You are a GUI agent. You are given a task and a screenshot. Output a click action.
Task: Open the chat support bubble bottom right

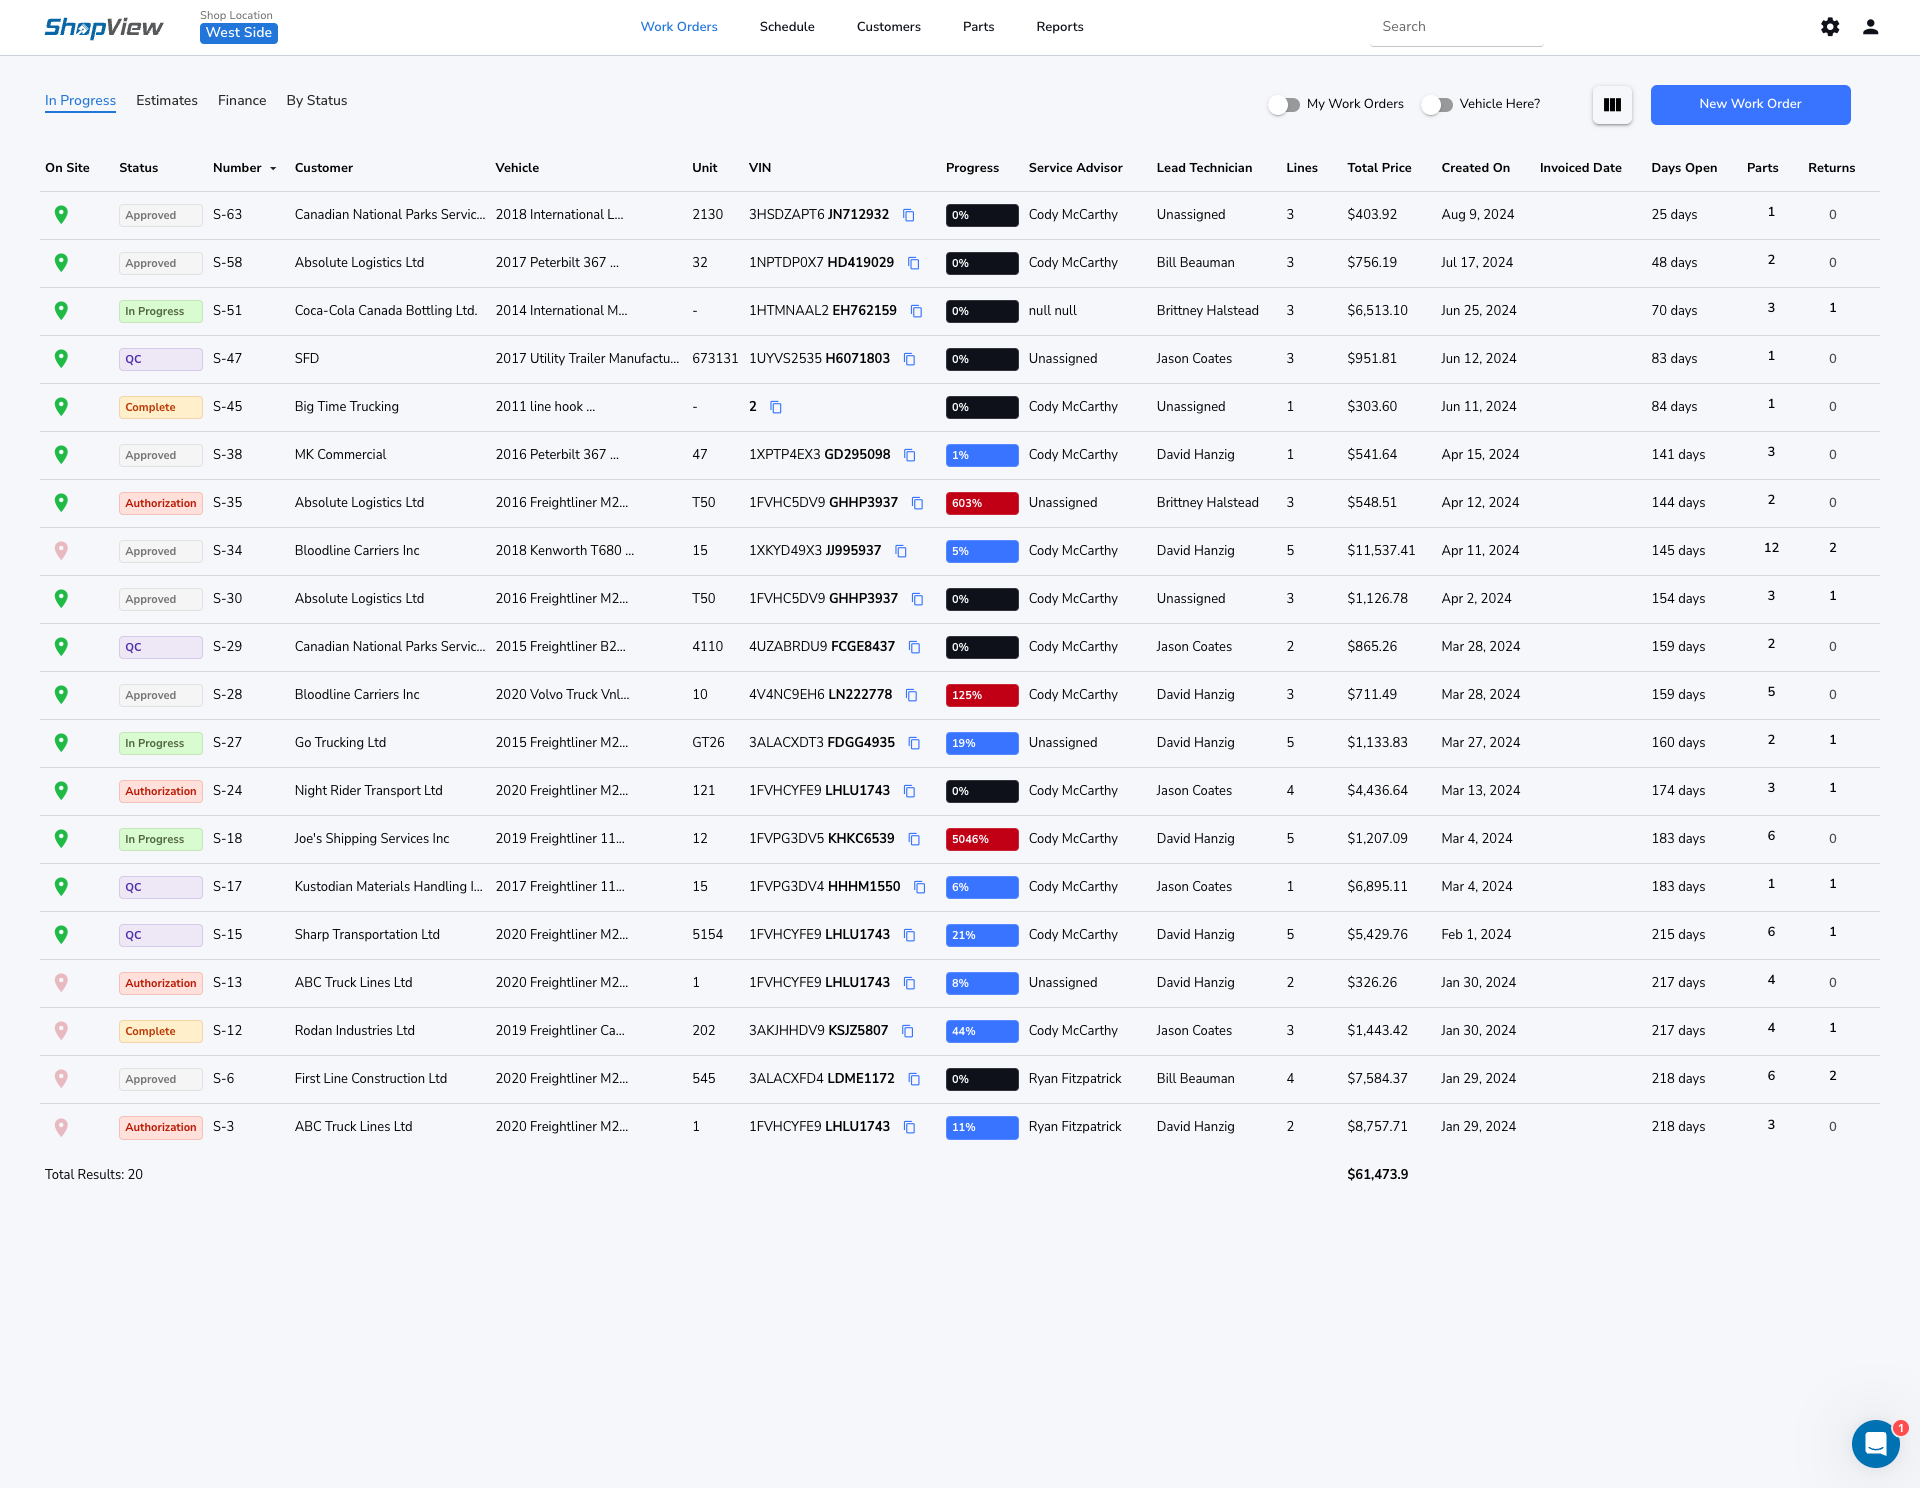[x=1875, y=1444]
